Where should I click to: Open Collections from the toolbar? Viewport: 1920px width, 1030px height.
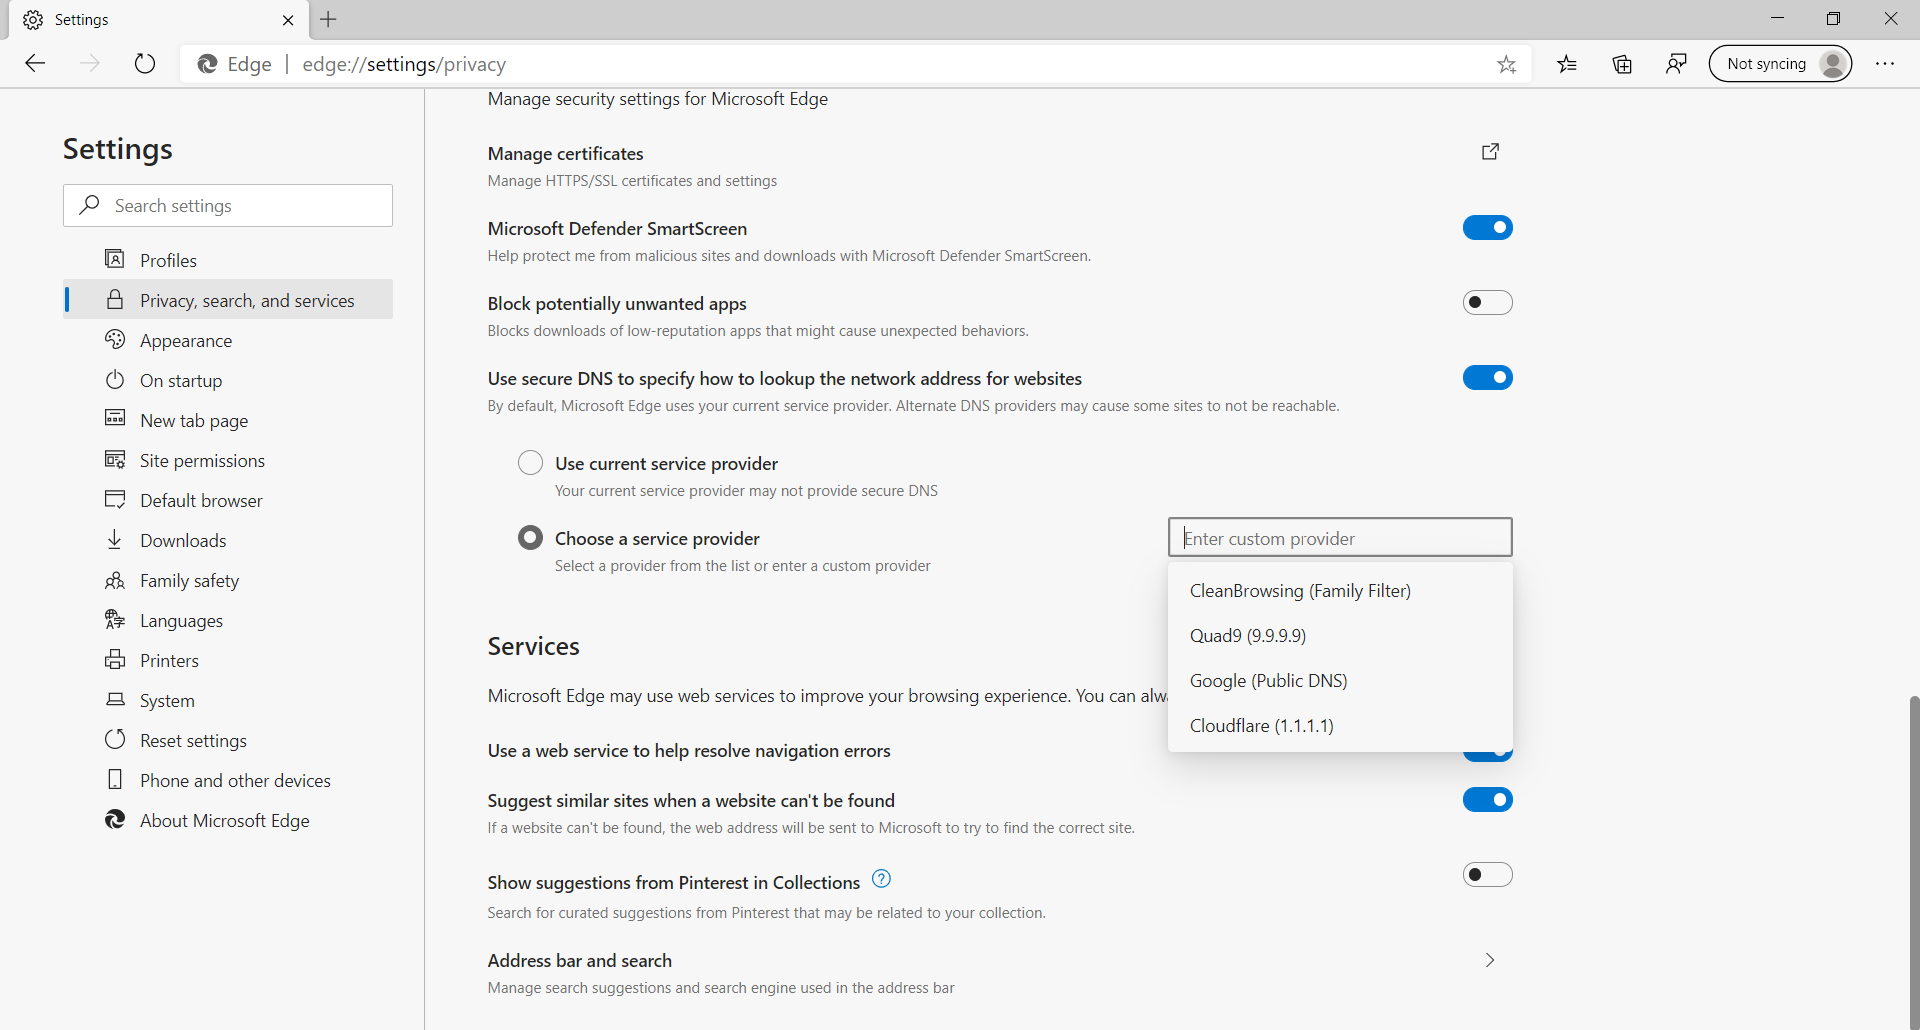coord(1622,64)
